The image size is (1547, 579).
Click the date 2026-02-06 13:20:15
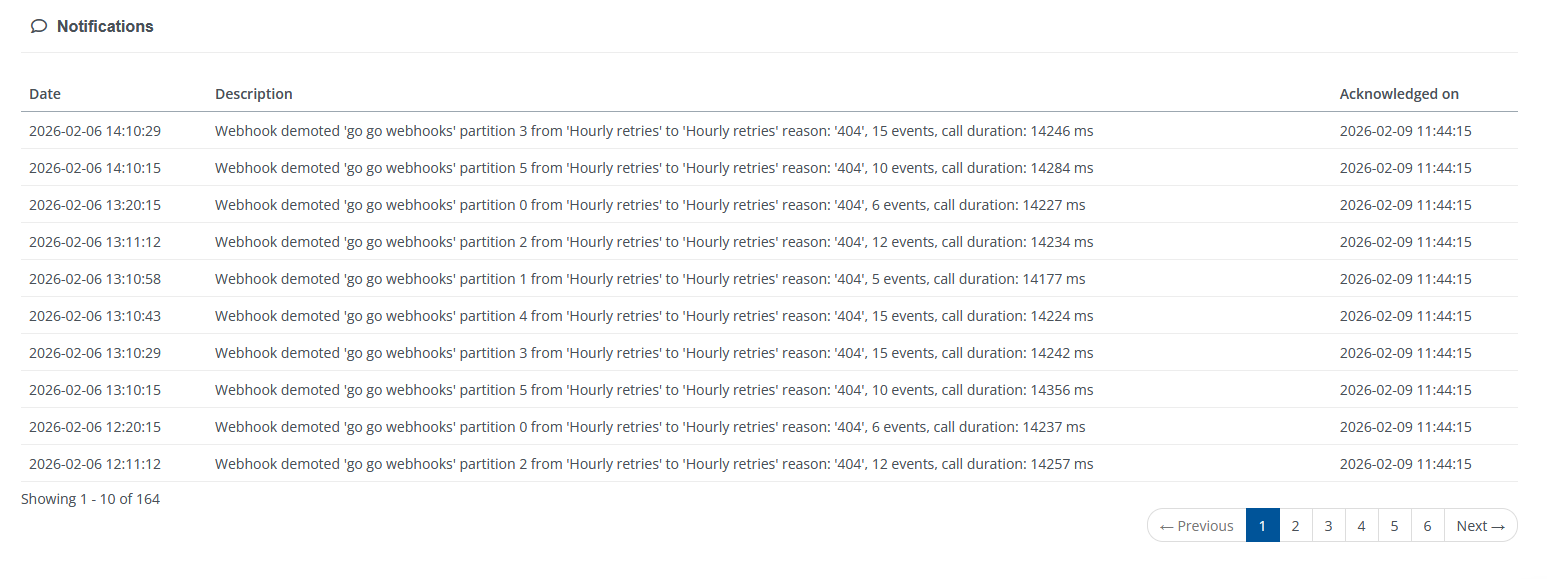click(x=95, y=205)
